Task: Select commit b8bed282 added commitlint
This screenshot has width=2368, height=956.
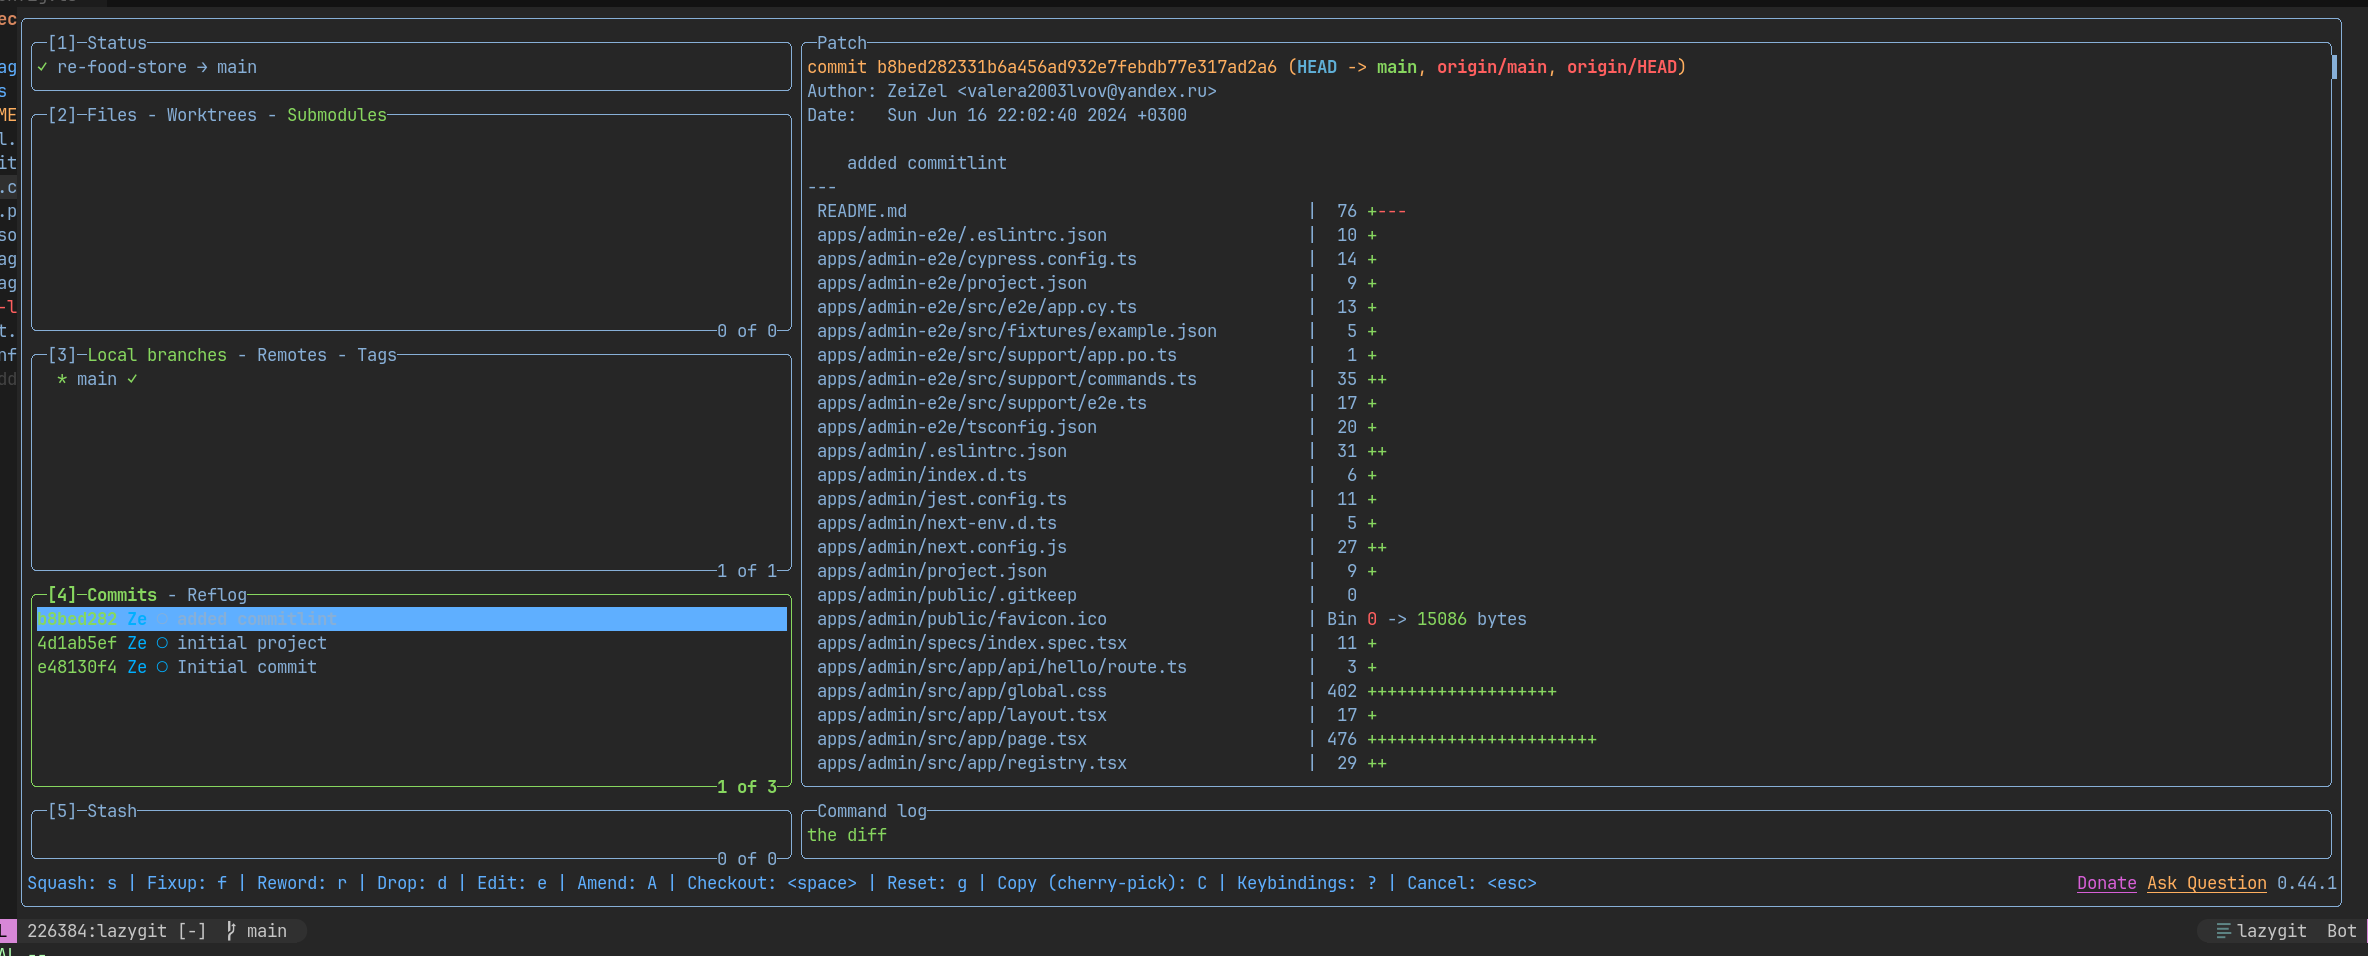Action: [x=412, y=619]
